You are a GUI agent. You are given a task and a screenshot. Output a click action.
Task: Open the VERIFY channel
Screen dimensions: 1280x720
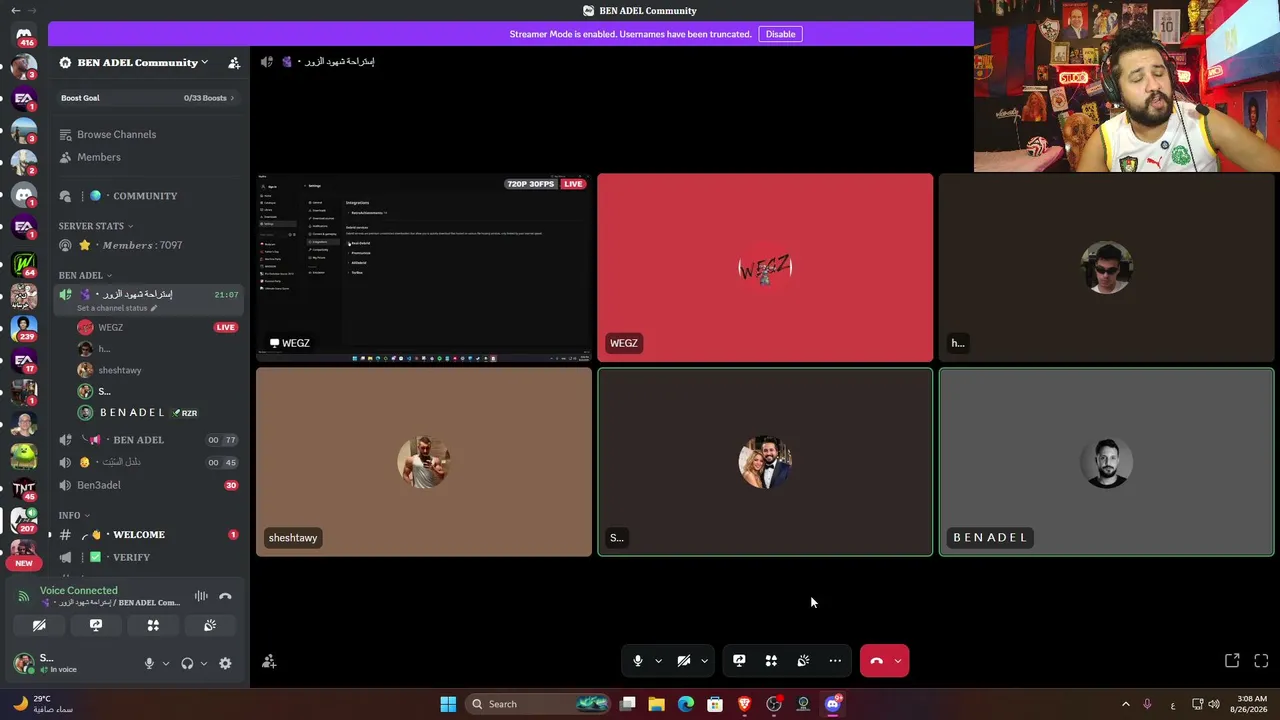coord(148,557)
